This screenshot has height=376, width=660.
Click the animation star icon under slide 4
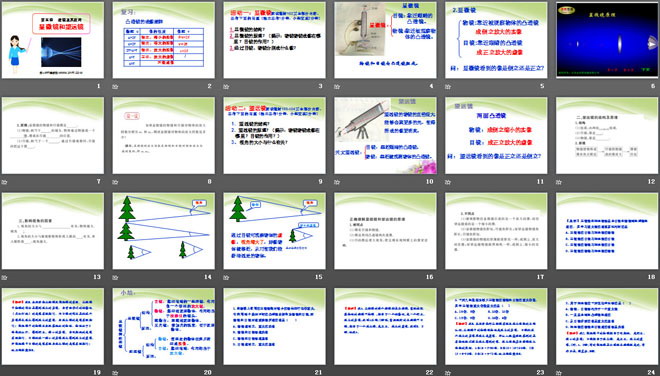[x=337, y=87]
